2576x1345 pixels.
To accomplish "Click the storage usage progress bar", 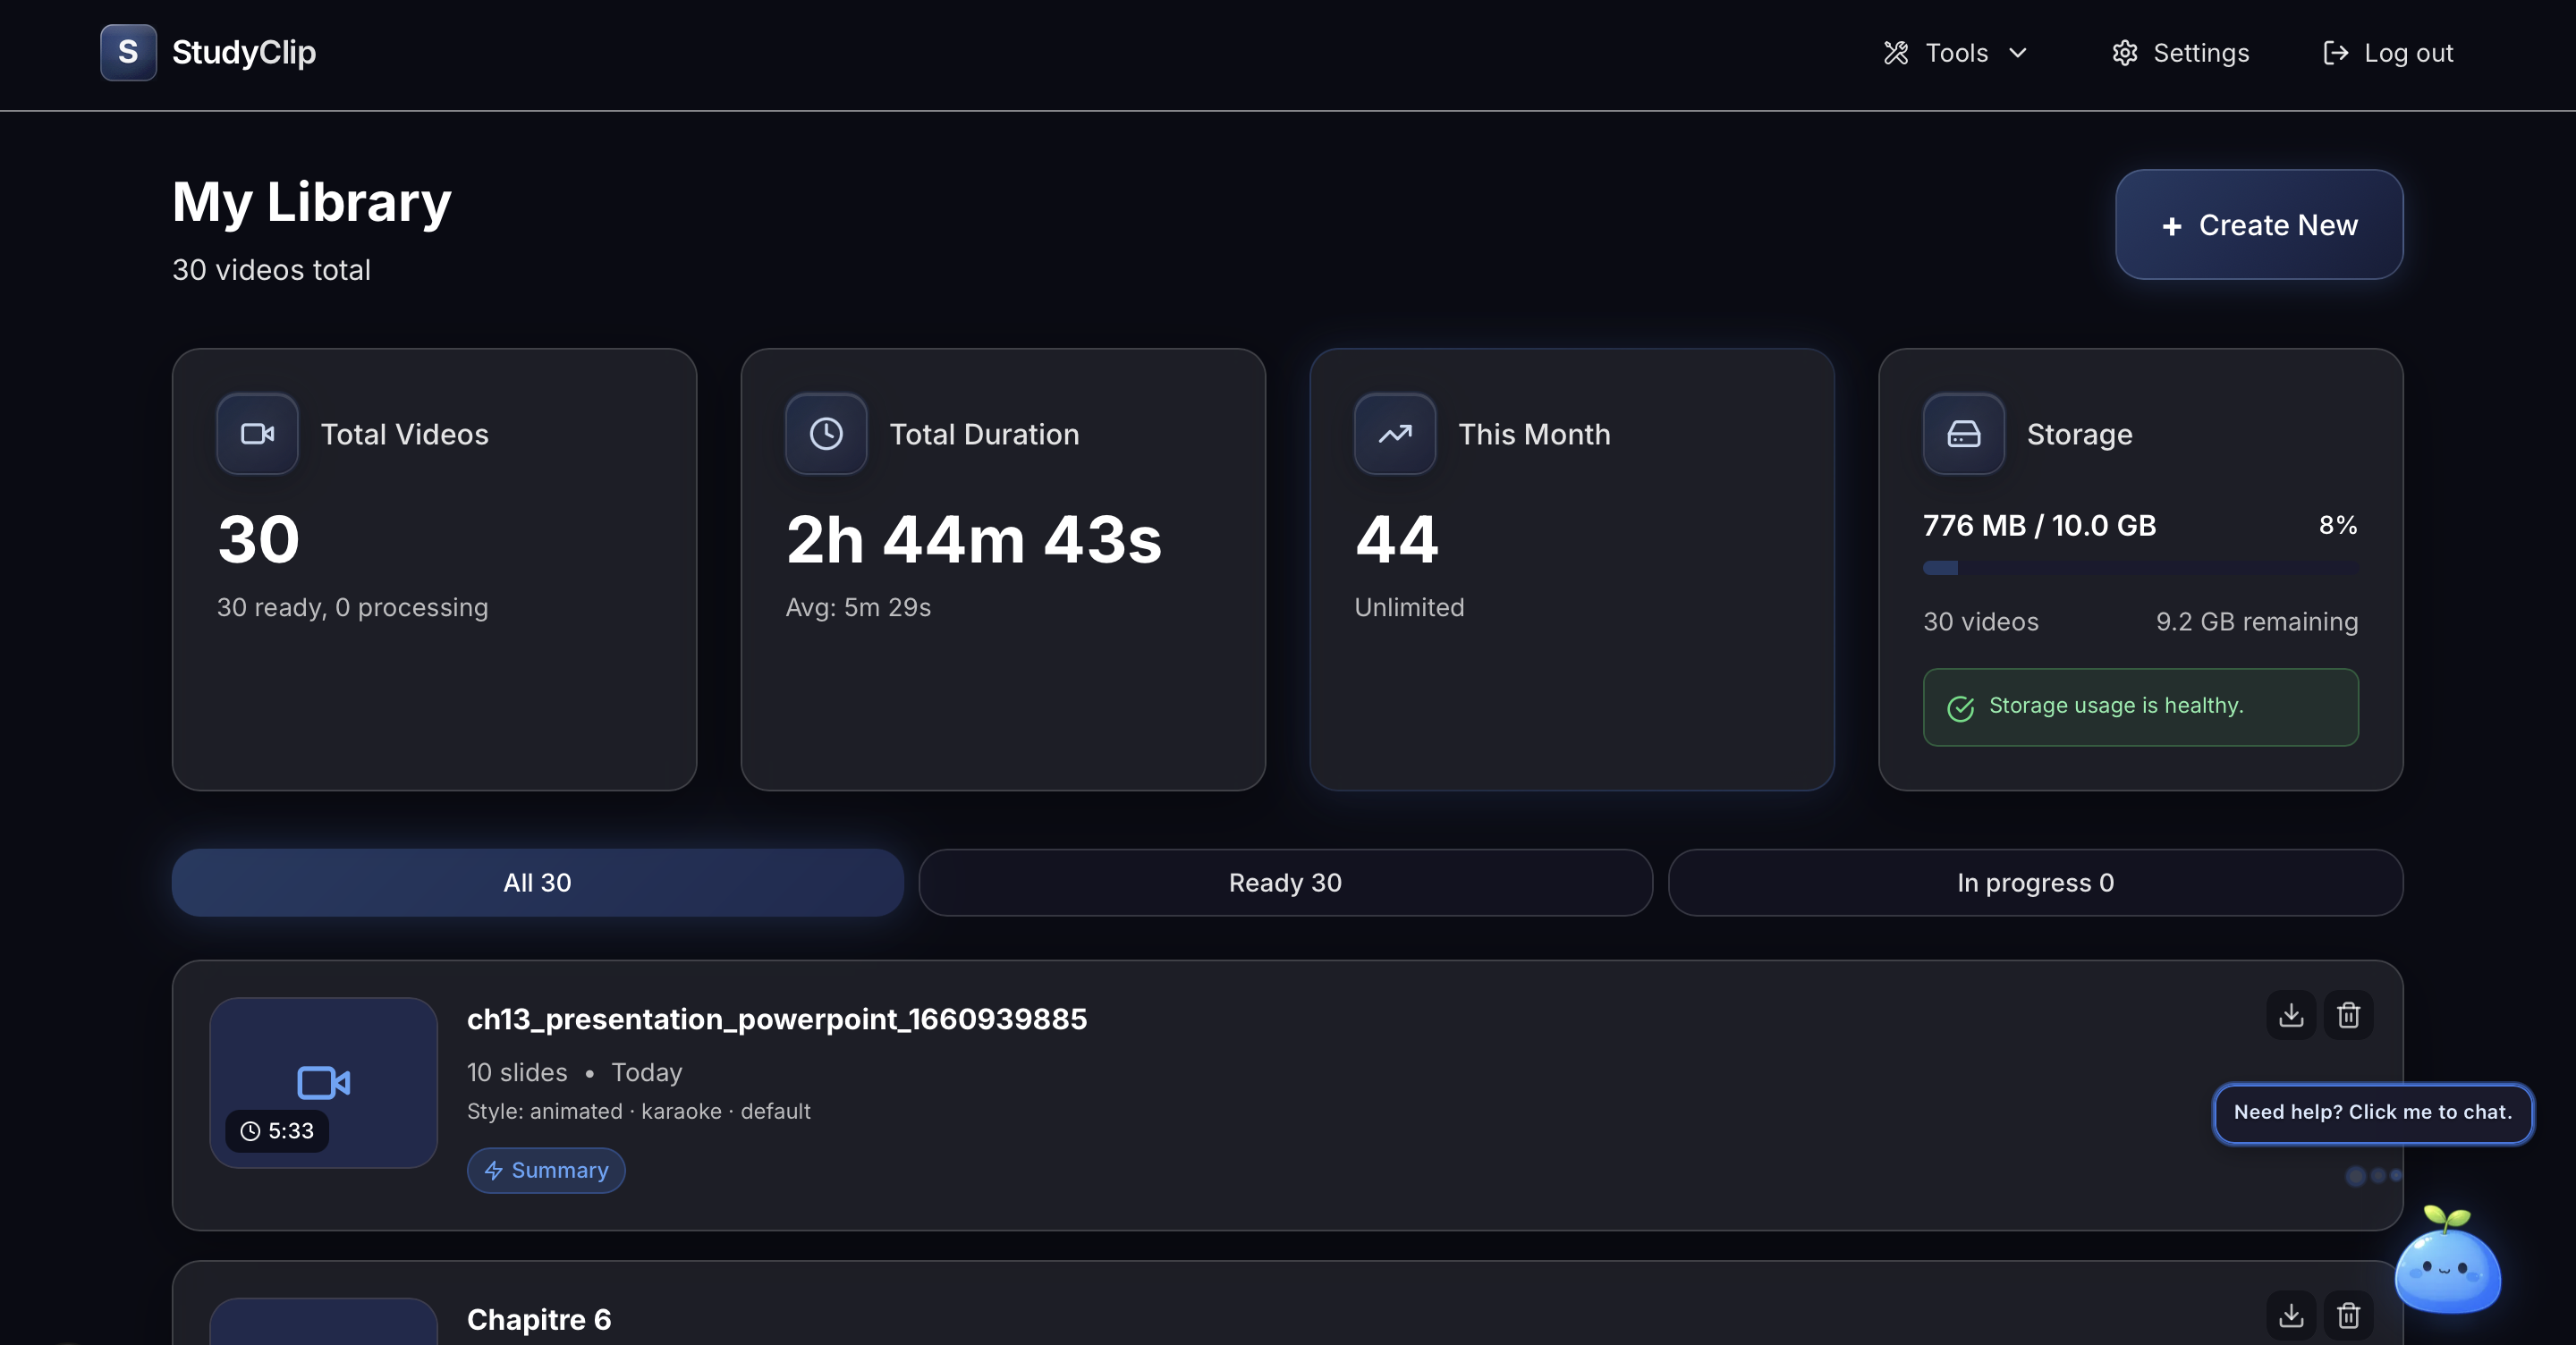I will pos(2140,568).
